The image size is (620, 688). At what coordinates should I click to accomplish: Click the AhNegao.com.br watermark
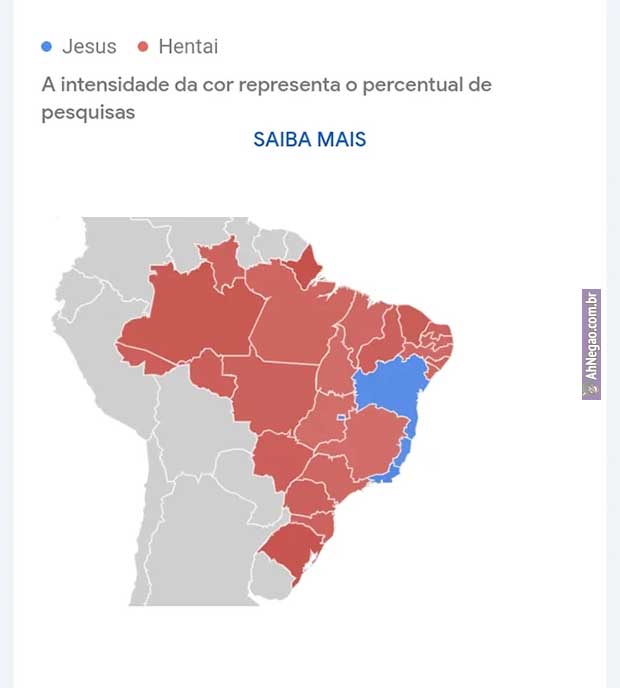[x=591, y=344]
